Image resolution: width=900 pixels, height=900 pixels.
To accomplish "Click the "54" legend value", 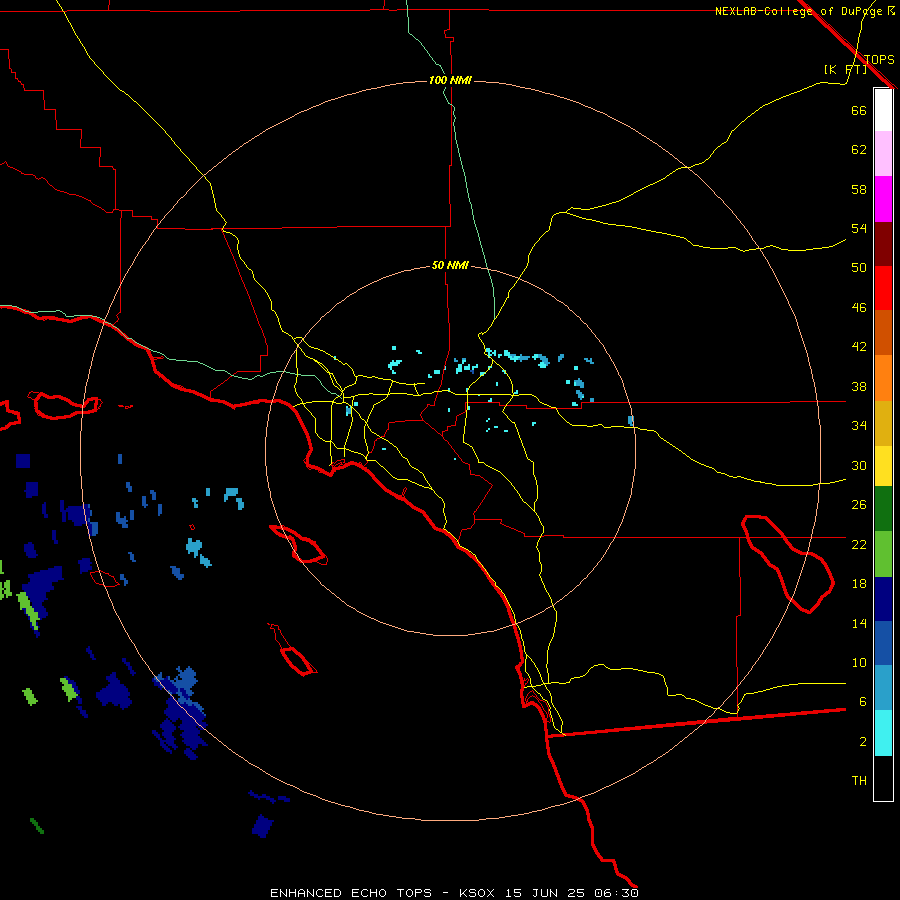I will (x=859, y=228).
